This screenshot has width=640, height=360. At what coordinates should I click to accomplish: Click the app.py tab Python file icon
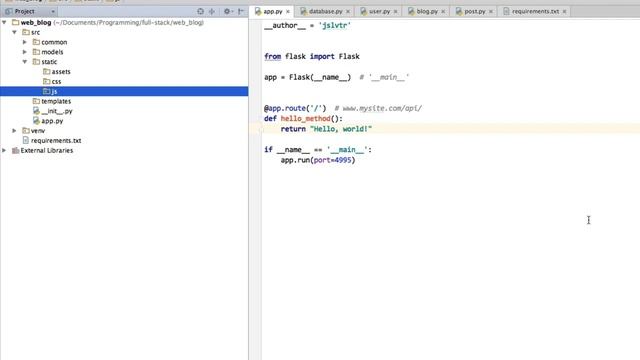(x=258, y=11)
